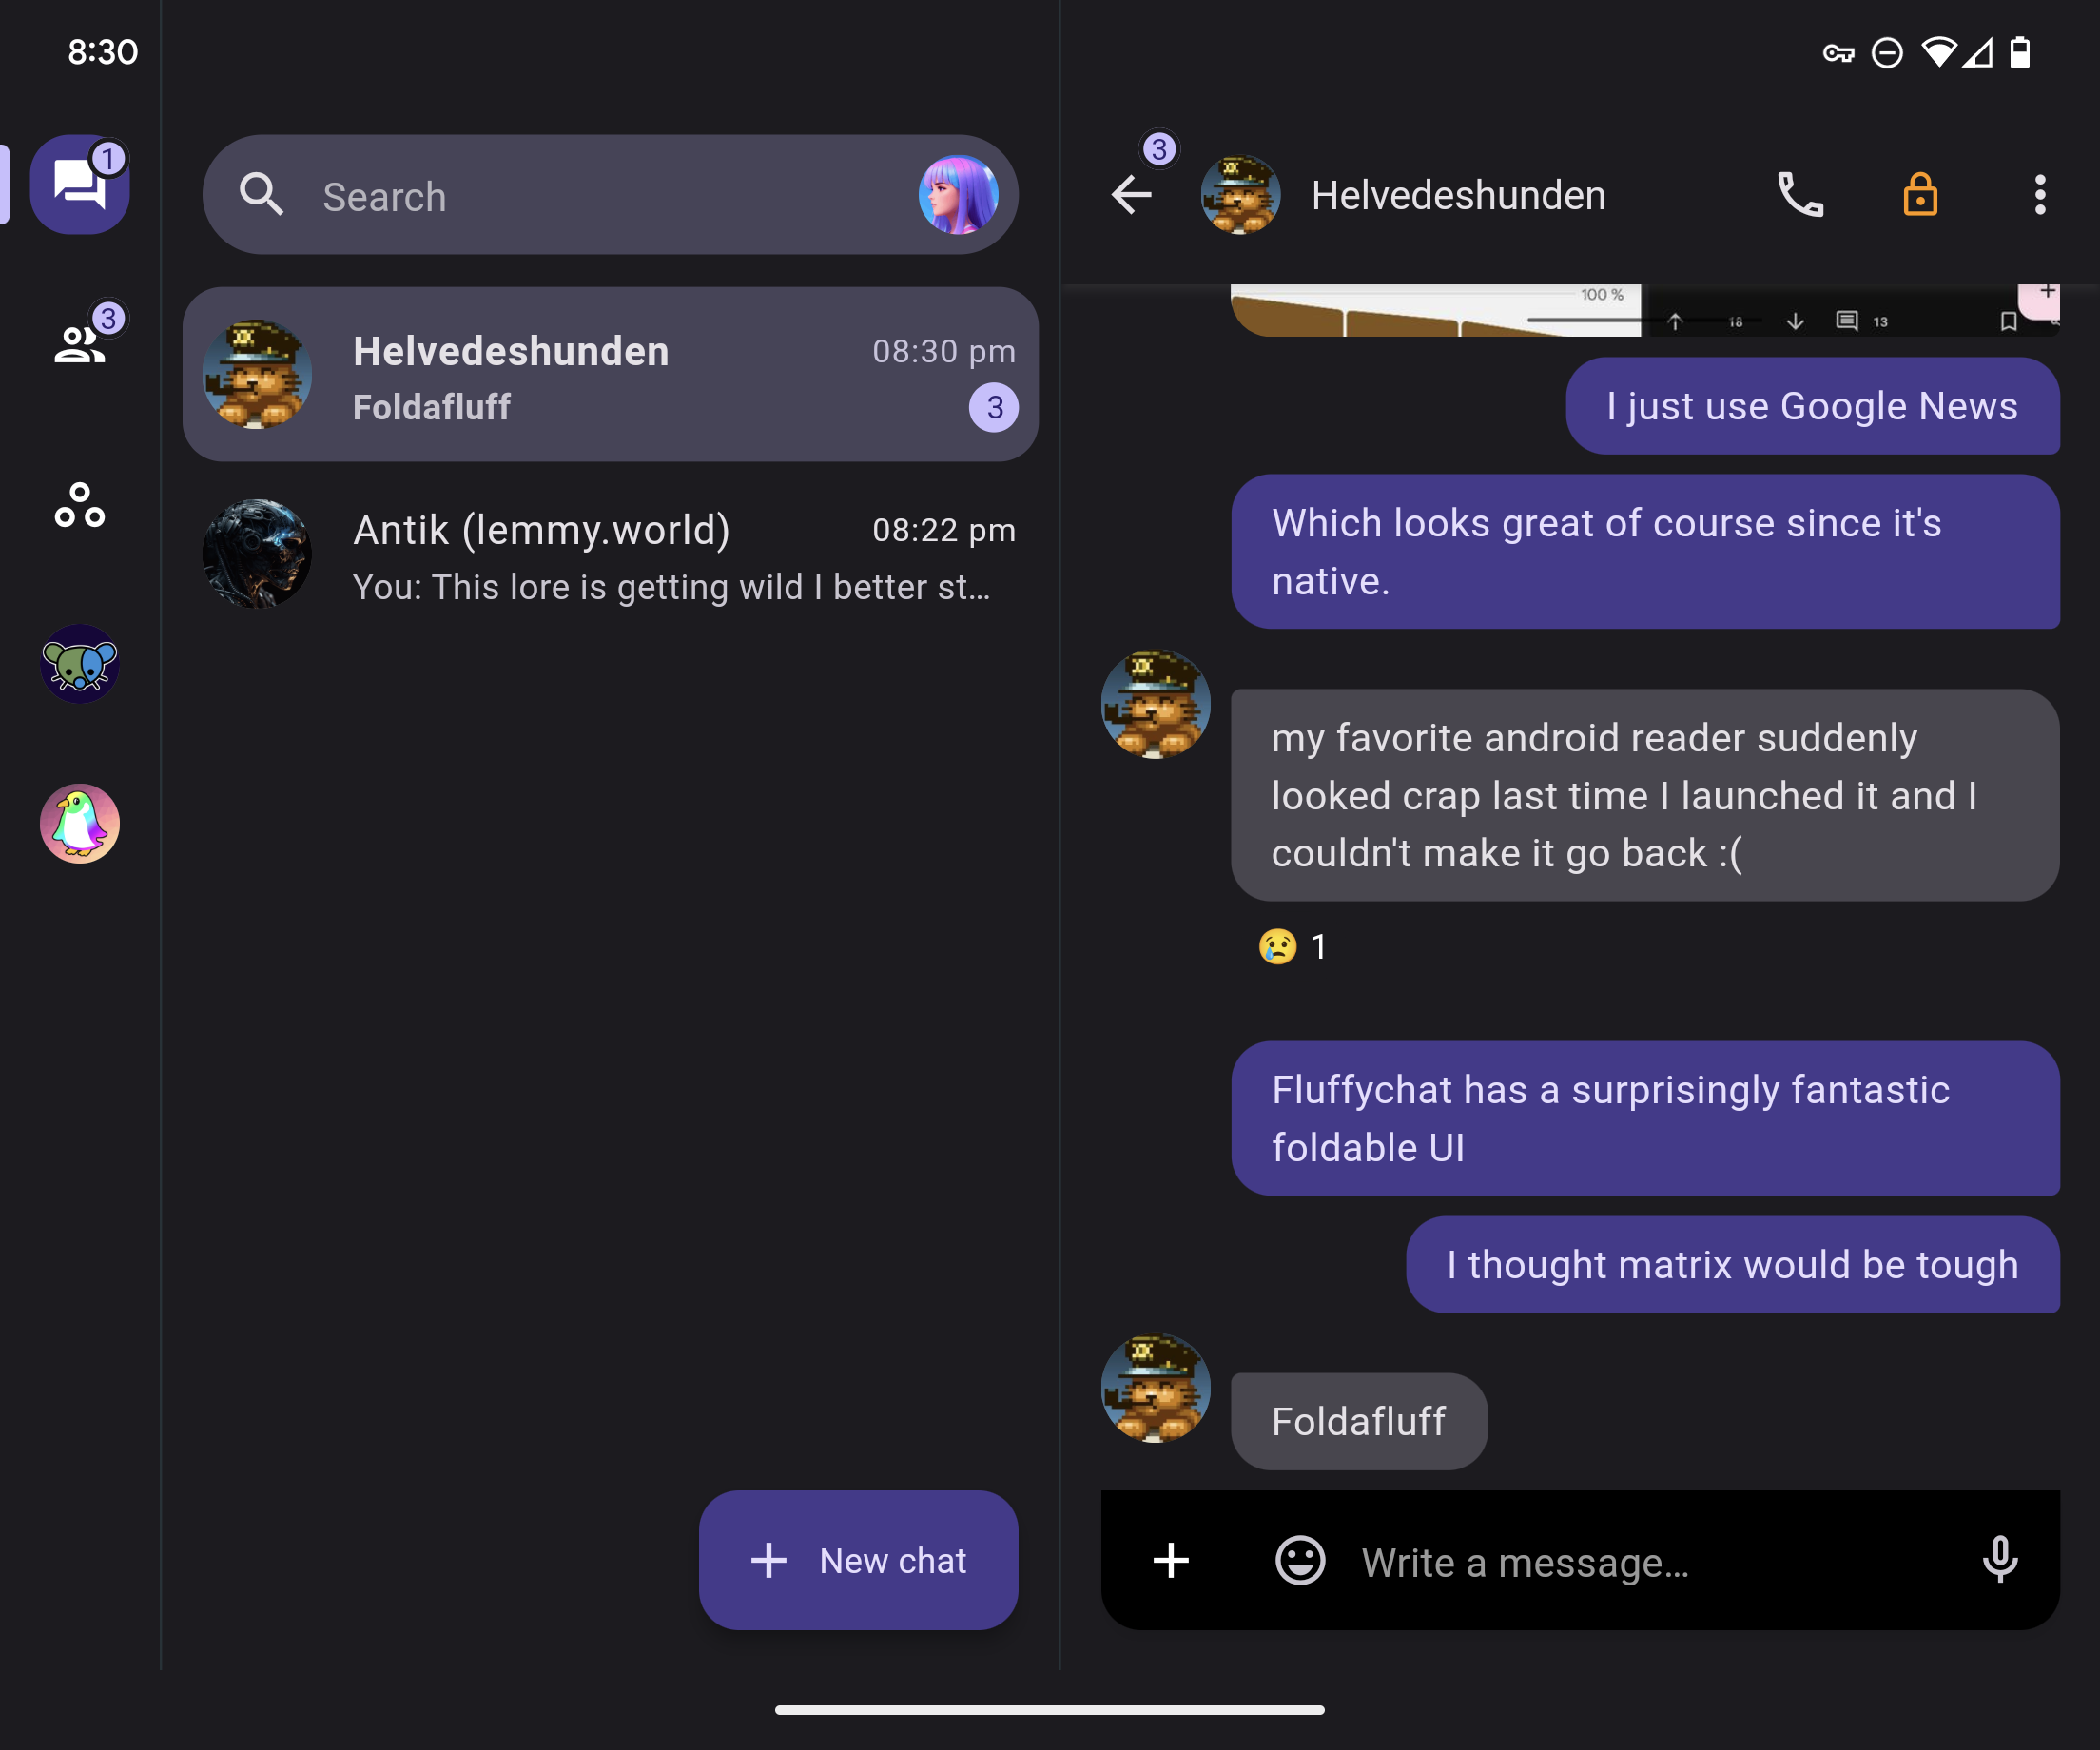The width and height of the screenshot is (2100, 1750).
Task: Open the chat options overflow menu
Action: coord(2038,195)
